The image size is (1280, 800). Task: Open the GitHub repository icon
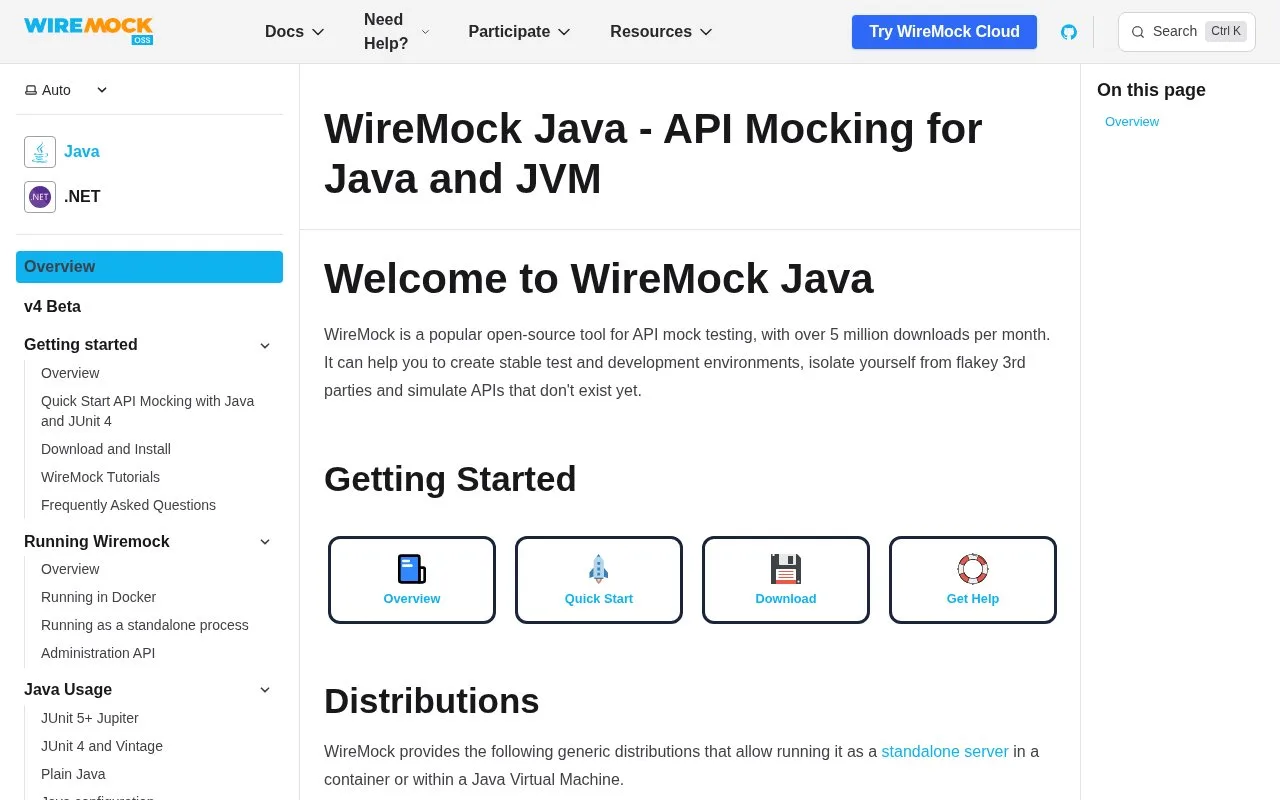click(x=1069, y=32)
